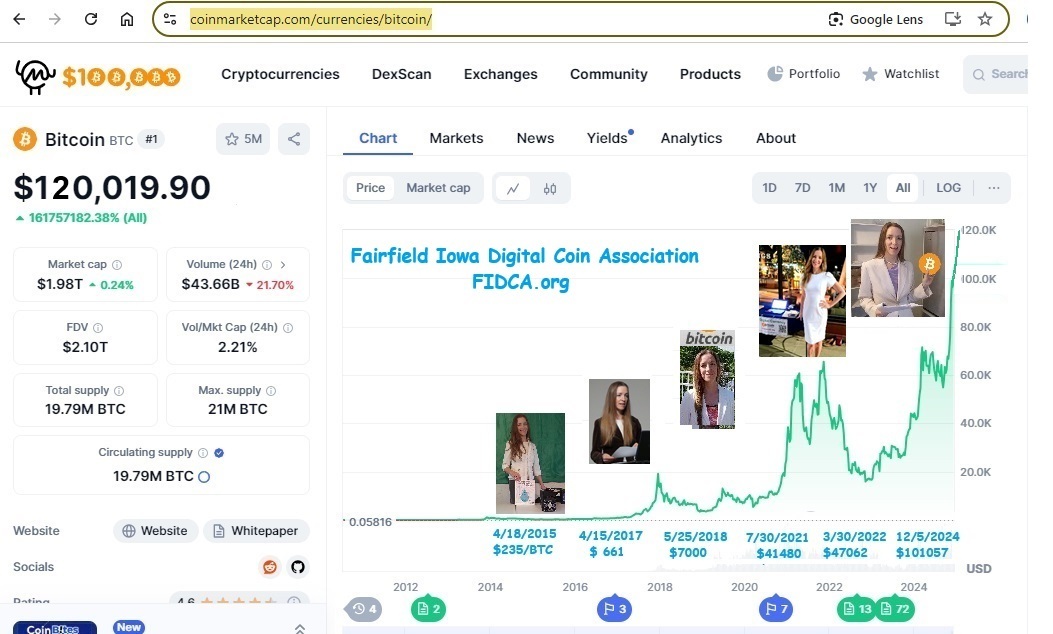Click the orange Bitcoin logo icon
1053x634 pixels.
tap(26, 139)
